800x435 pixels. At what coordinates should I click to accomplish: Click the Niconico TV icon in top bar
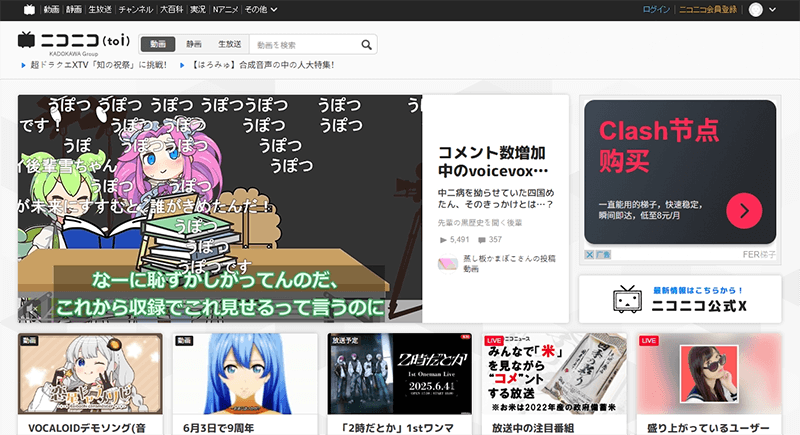30,10
